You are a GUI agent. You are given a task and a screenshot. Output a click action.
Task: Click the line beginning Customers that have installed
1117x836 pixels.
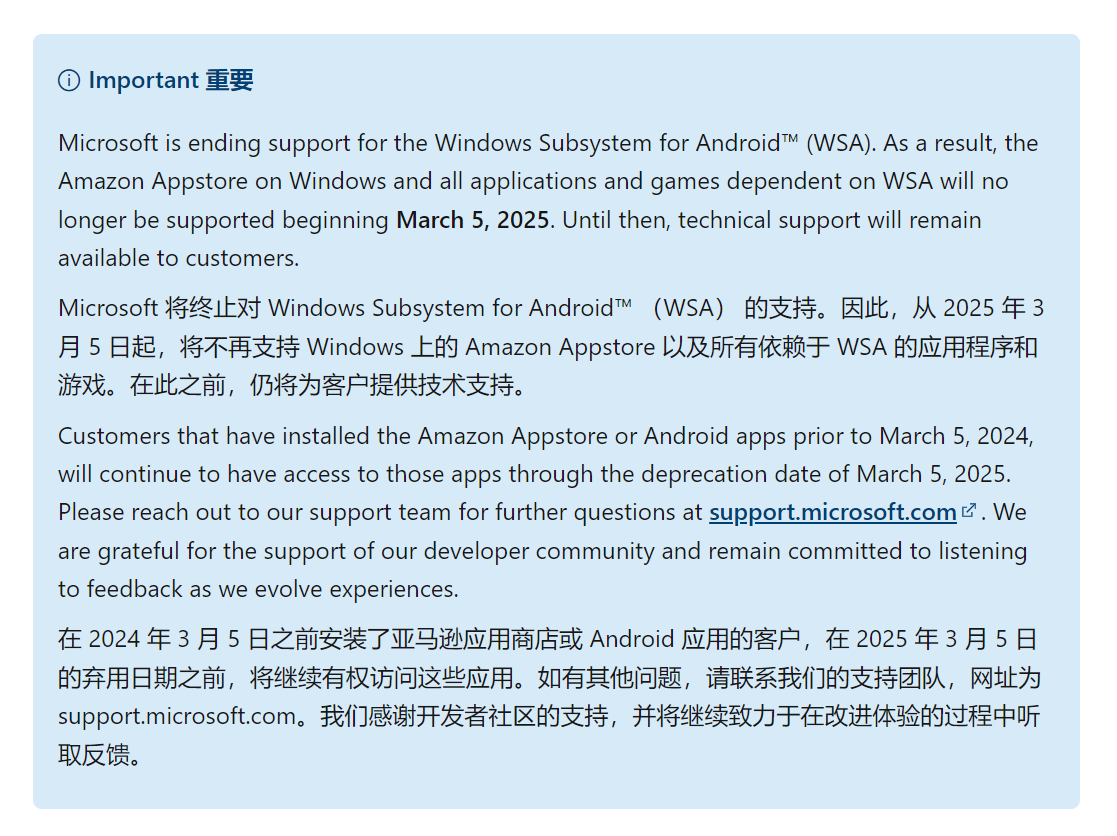click(546, 436)
